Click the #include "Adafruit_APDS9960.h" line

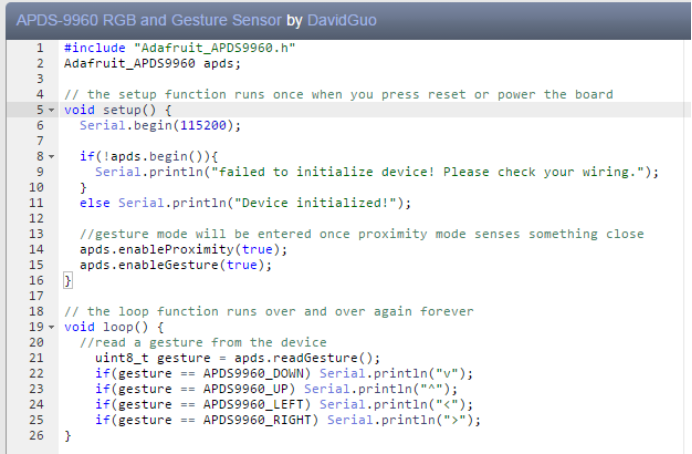[x=180, y=48]
